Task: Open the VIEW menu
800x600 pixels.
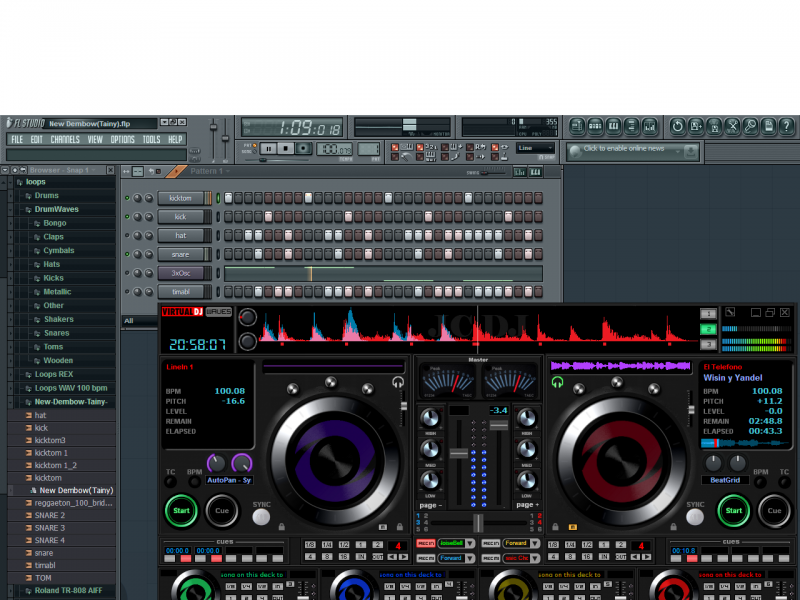Action: tap(95, 139)
